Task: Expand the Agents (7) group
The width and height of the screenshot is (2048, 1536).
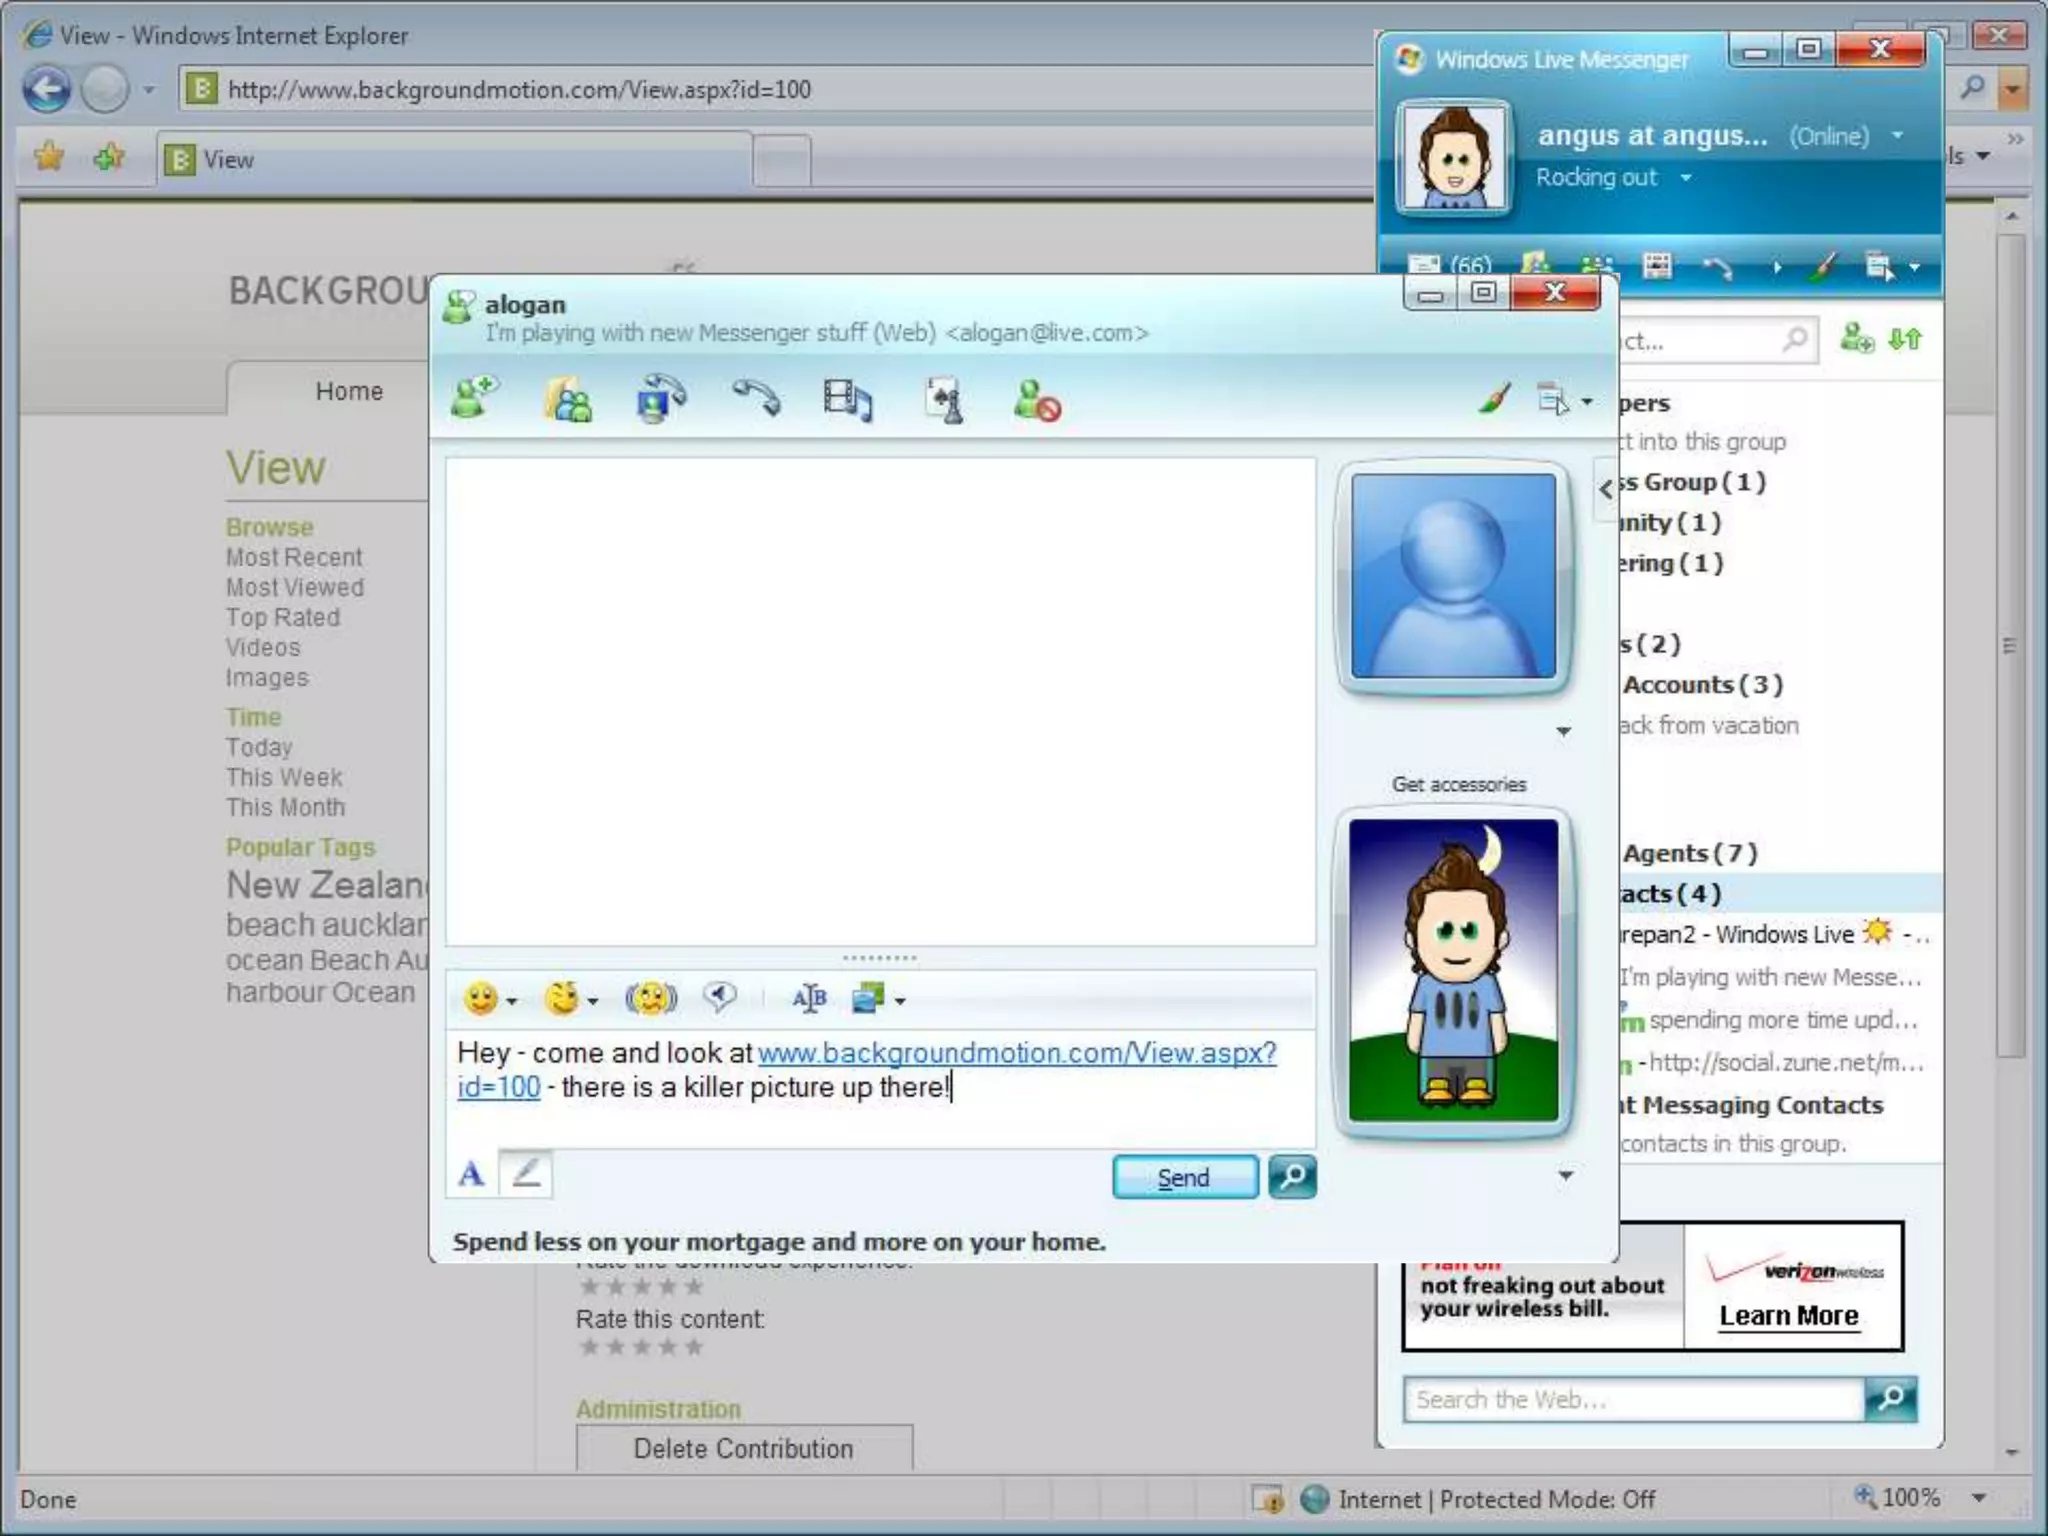Action: pos(1689,853)
